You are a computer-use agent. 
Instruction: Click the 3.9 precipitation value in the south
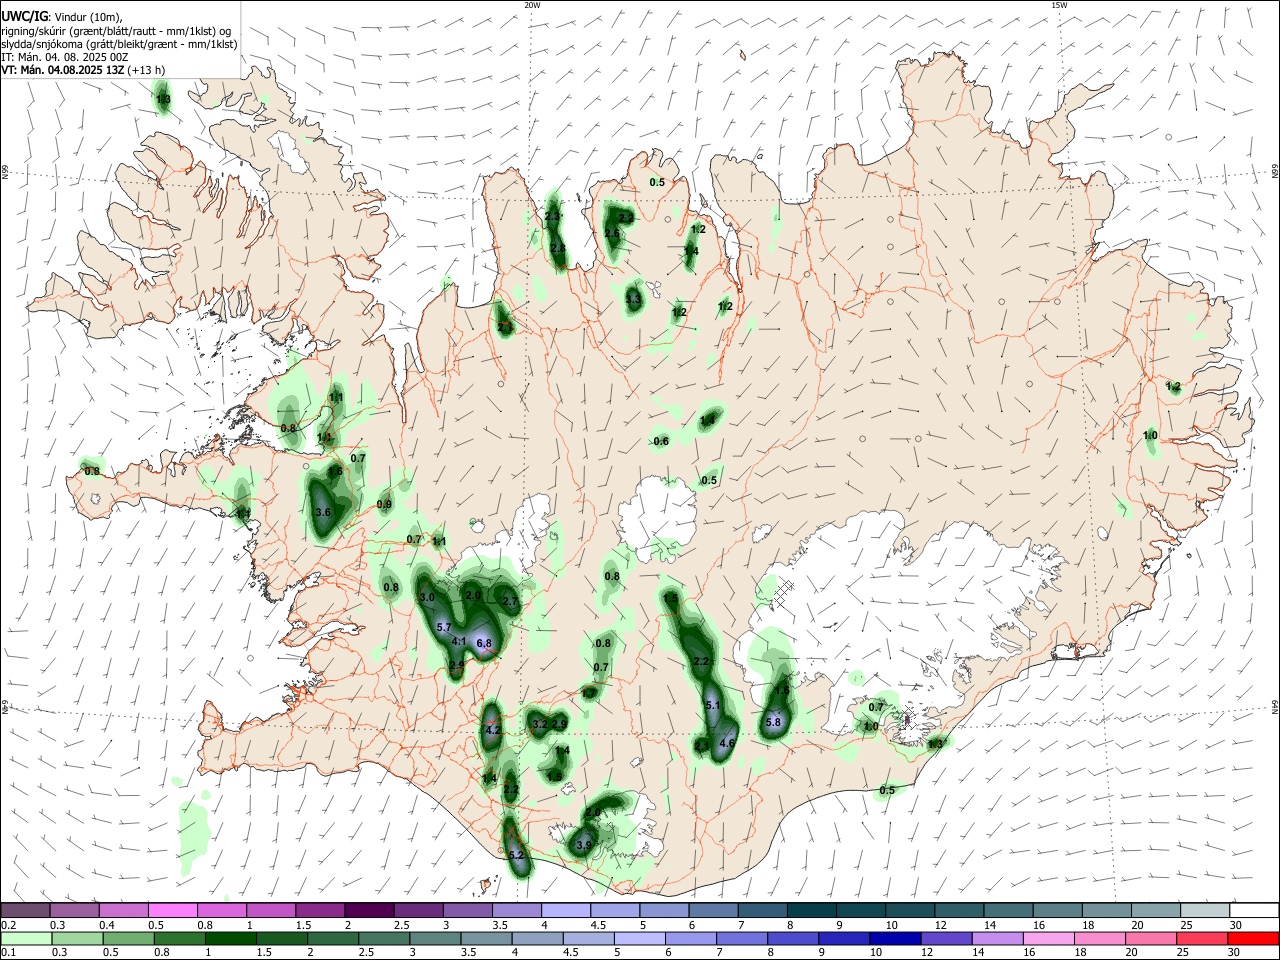pyautogui.click(x=584, y=845)
